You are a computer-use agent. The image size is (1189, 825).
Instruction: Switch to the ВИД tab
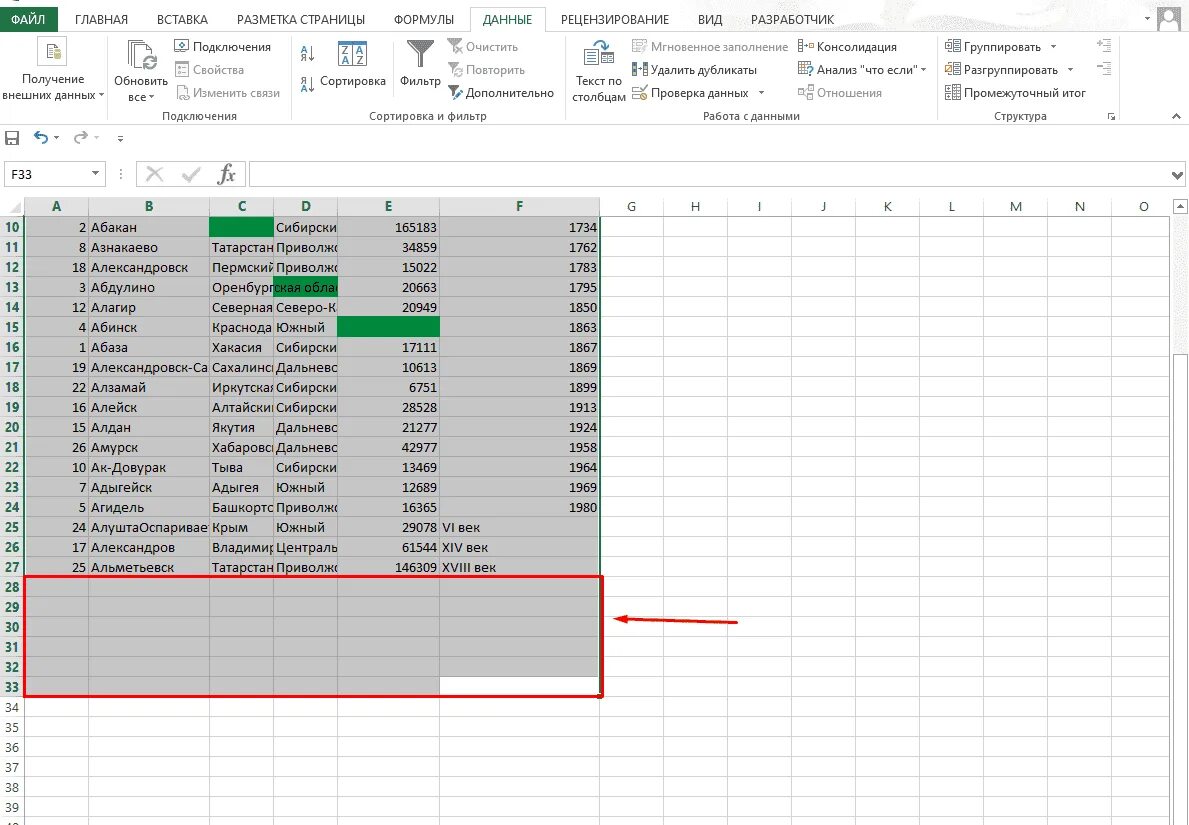click(x=710, y=19)
